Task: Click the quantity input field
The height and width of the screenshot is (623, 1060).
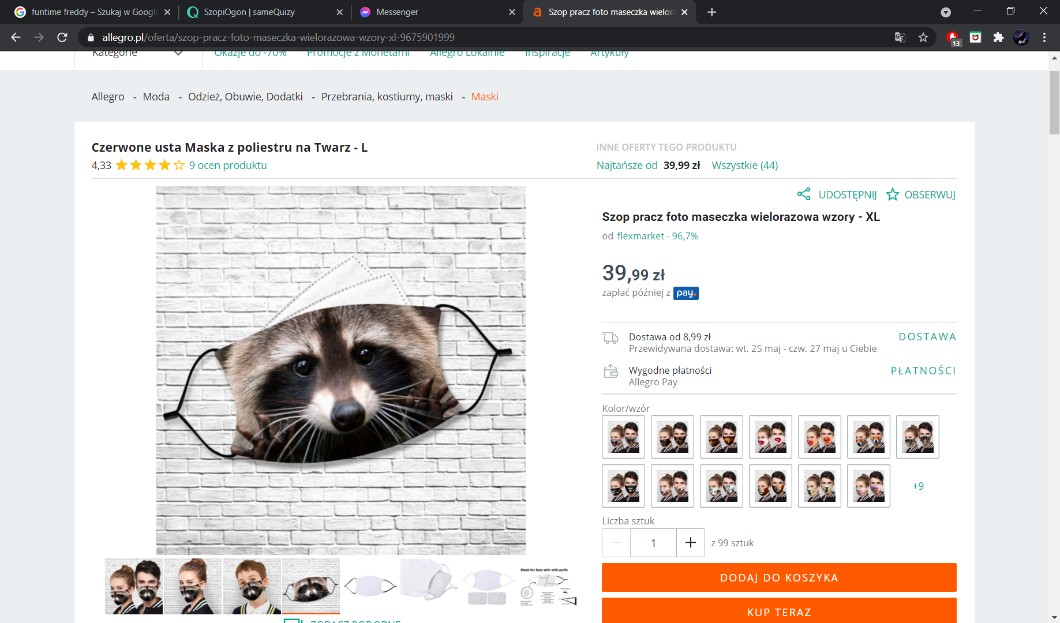Action: click(x=653, y=543)
